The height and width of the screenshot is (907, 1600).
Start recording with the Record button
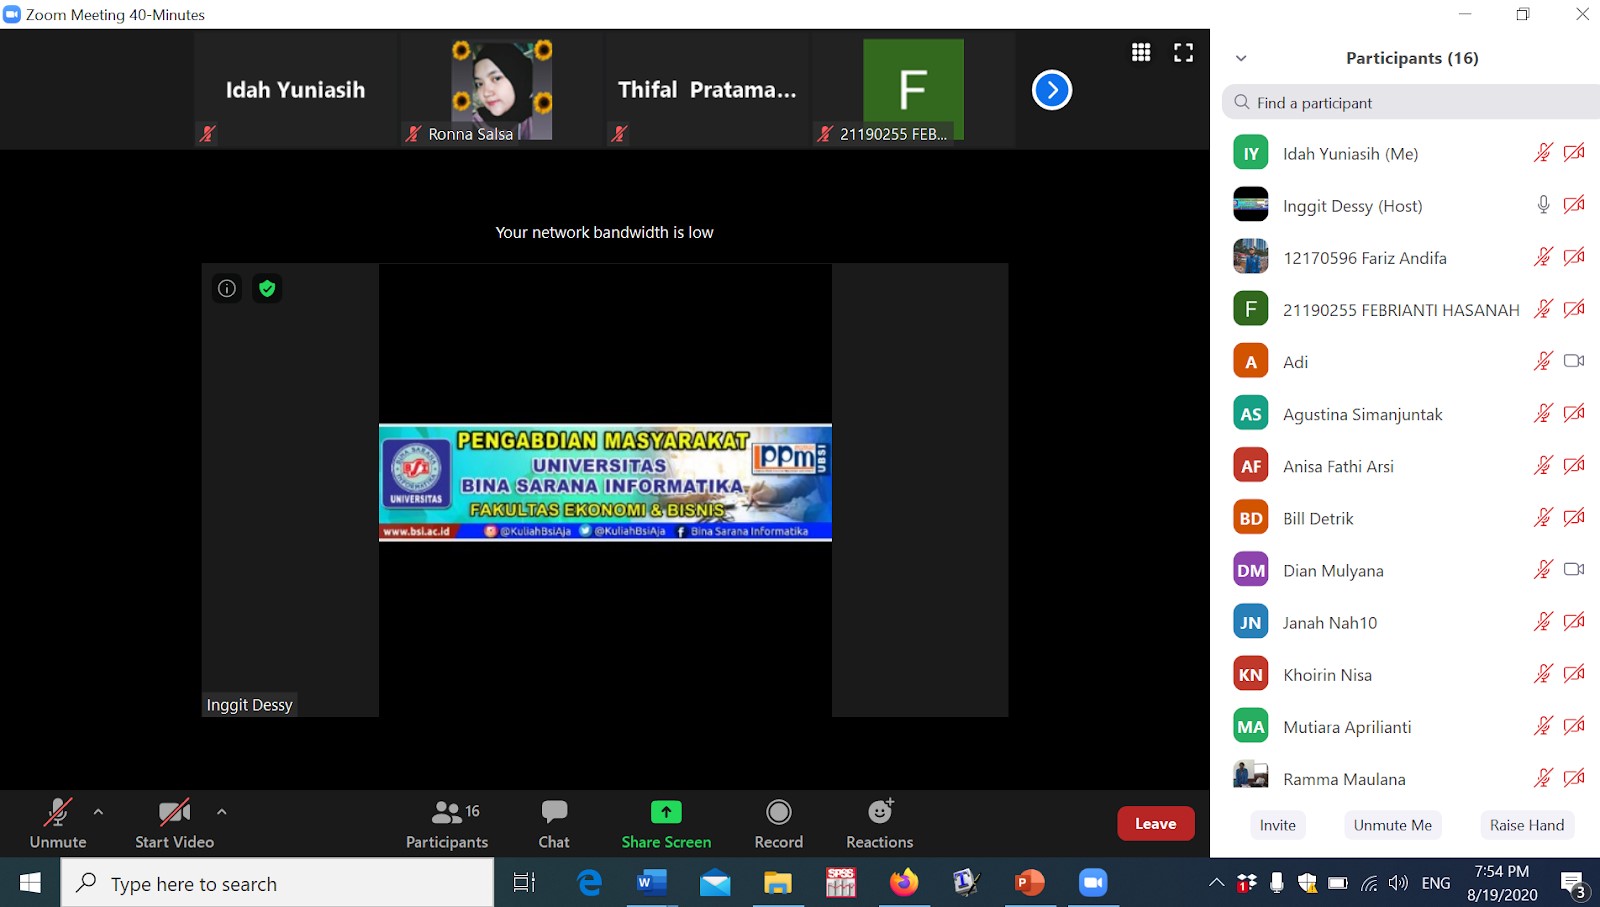click(x=779, y=823)
